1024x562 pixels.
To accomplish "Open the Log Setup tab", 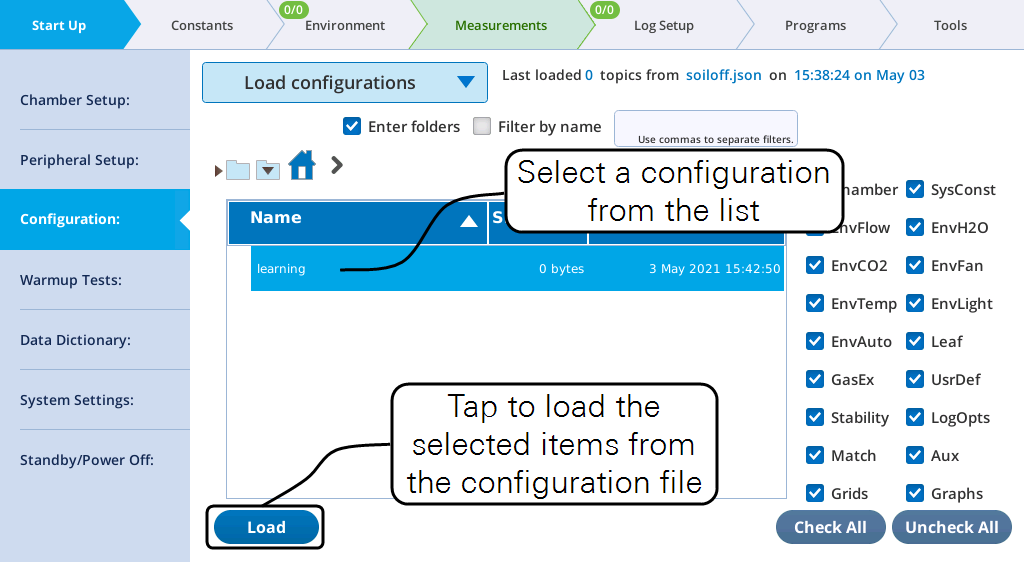I will [x=663, y=25].
